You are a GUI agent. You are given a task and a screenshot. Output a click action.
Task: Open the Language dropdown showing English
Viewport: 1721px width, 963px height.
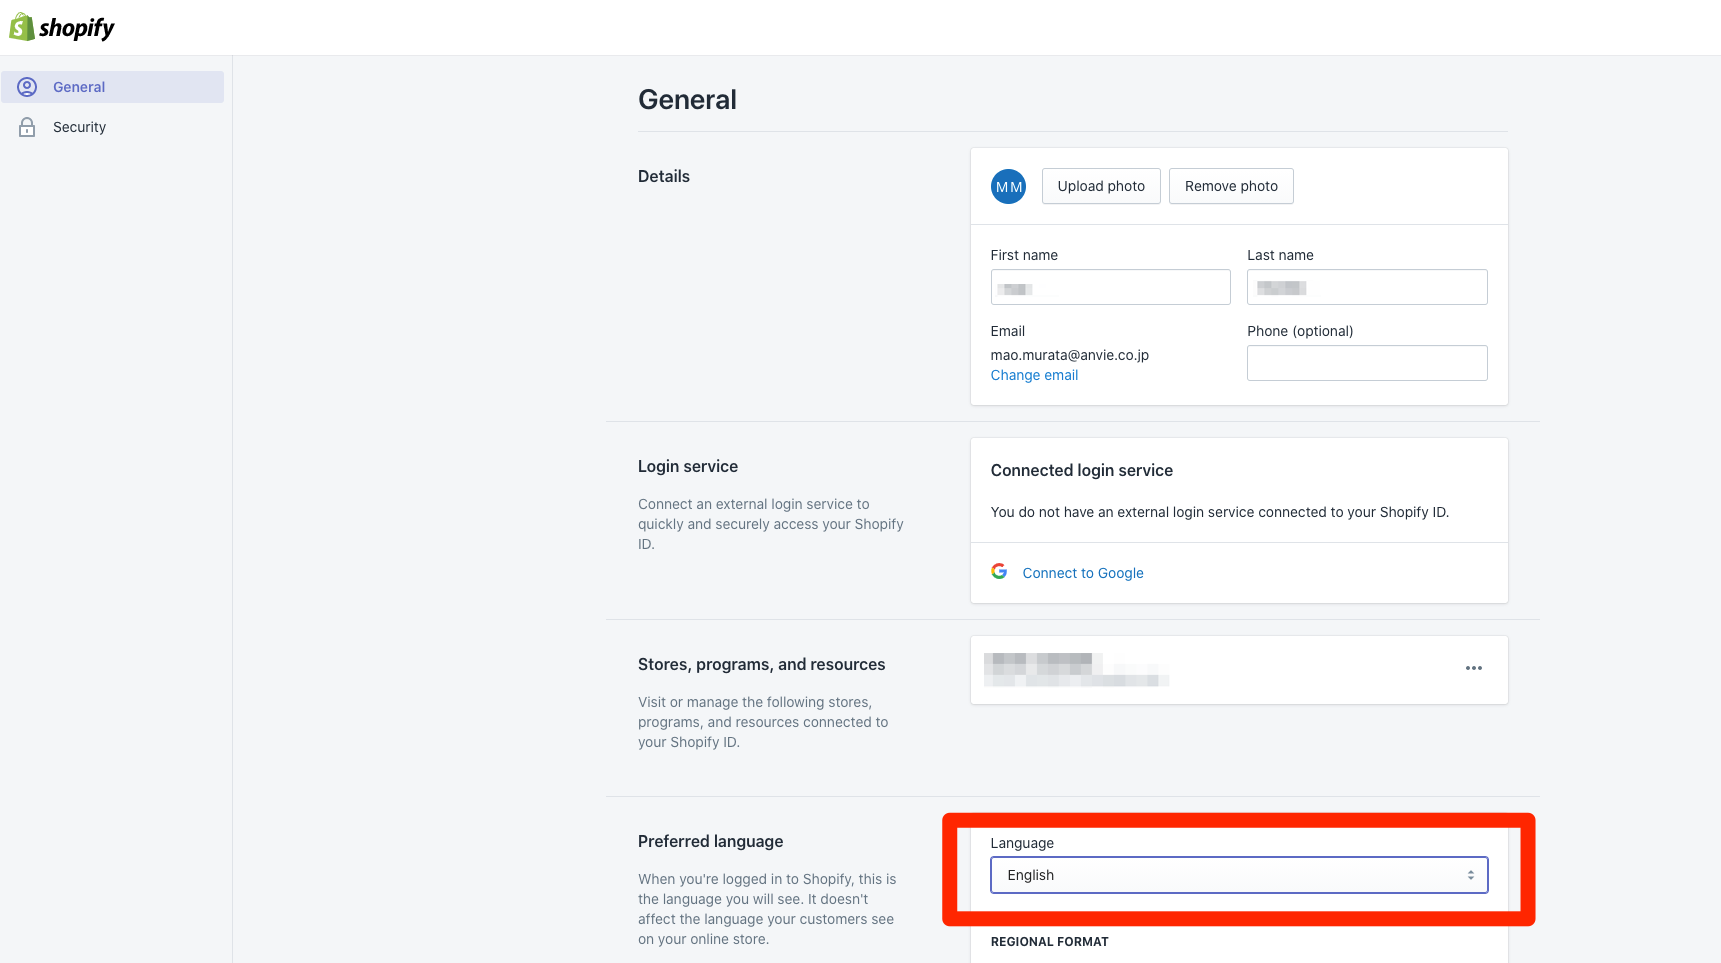1239,875
